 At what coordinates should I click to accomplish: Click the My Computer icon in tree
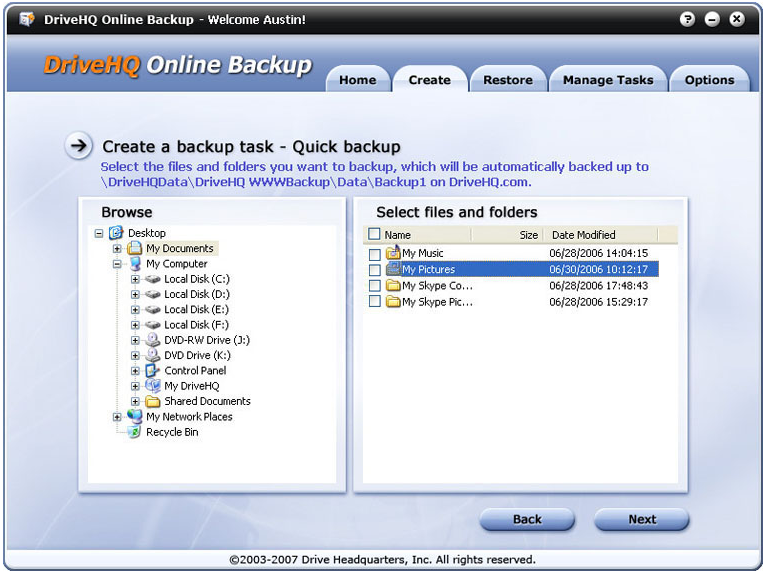[x=135, y=264]
